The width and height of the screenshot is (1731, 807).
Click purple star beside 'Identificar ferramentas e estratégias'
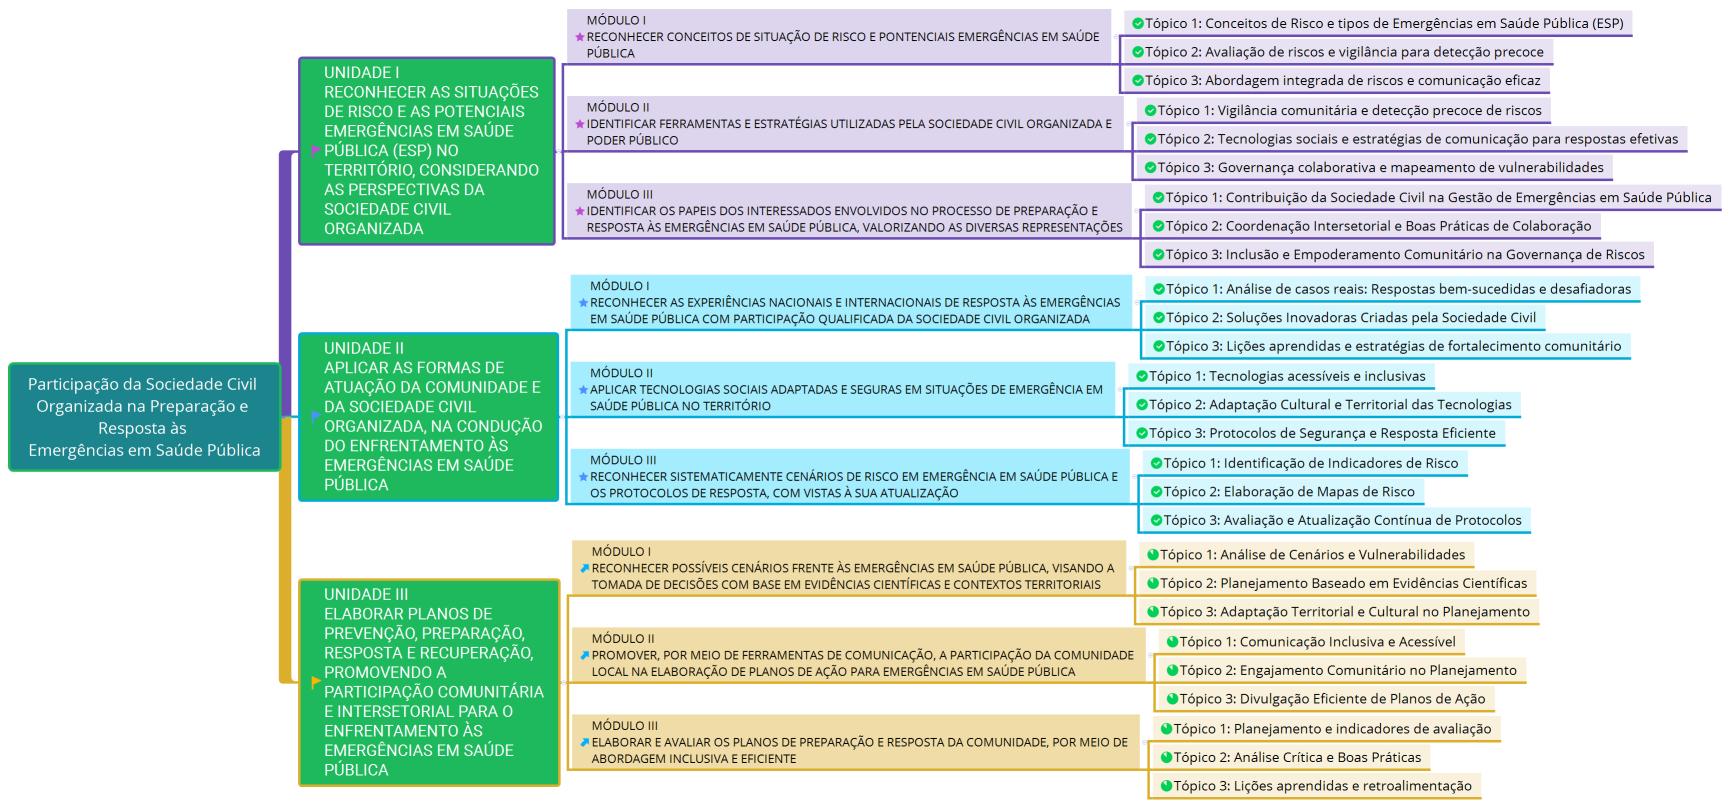(579, 124)
